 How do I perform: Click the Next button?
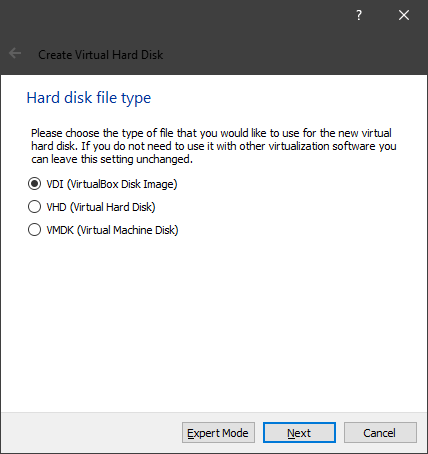(299, 433)
